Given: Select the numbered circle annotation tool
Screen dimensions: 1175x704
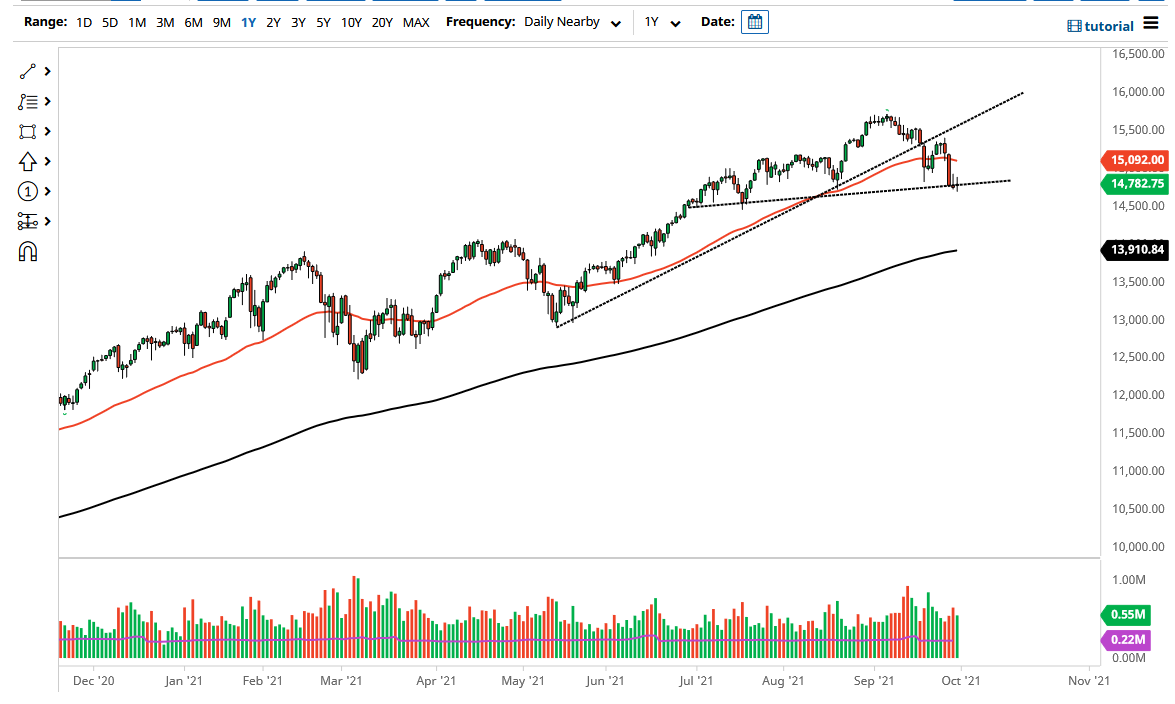Looking at the screenshot, I should pyautogui.click(x=27, y=192).
